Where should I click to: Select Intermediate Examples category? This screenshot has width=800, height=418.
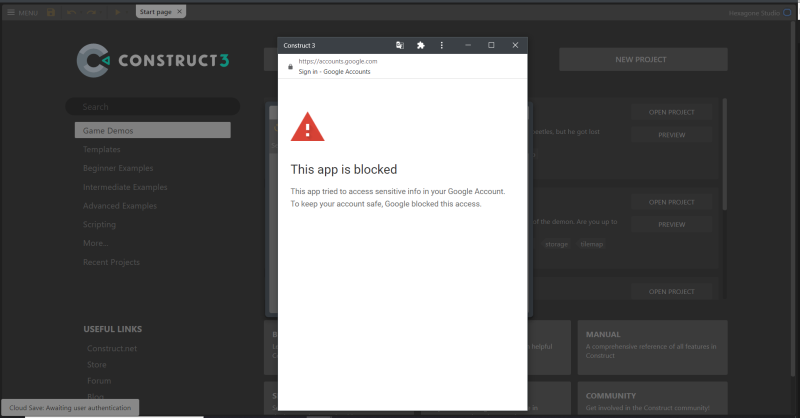click(x=125, y=187)
